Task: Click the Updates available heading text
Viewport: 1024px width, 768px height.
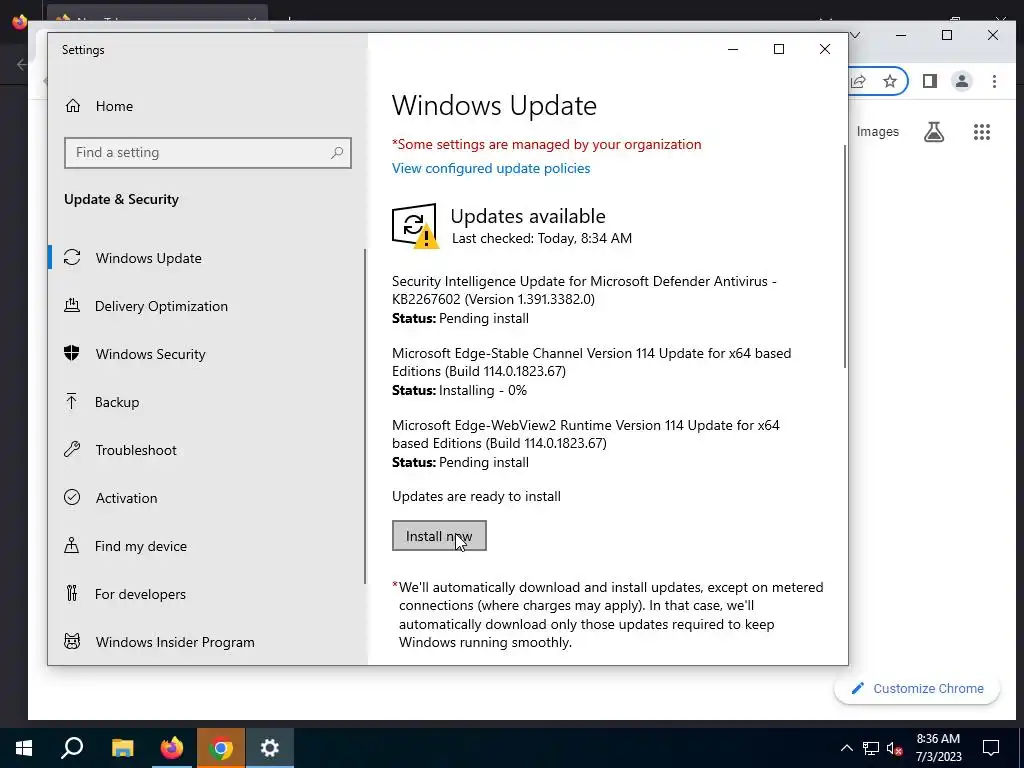Action: coord(528,216)
